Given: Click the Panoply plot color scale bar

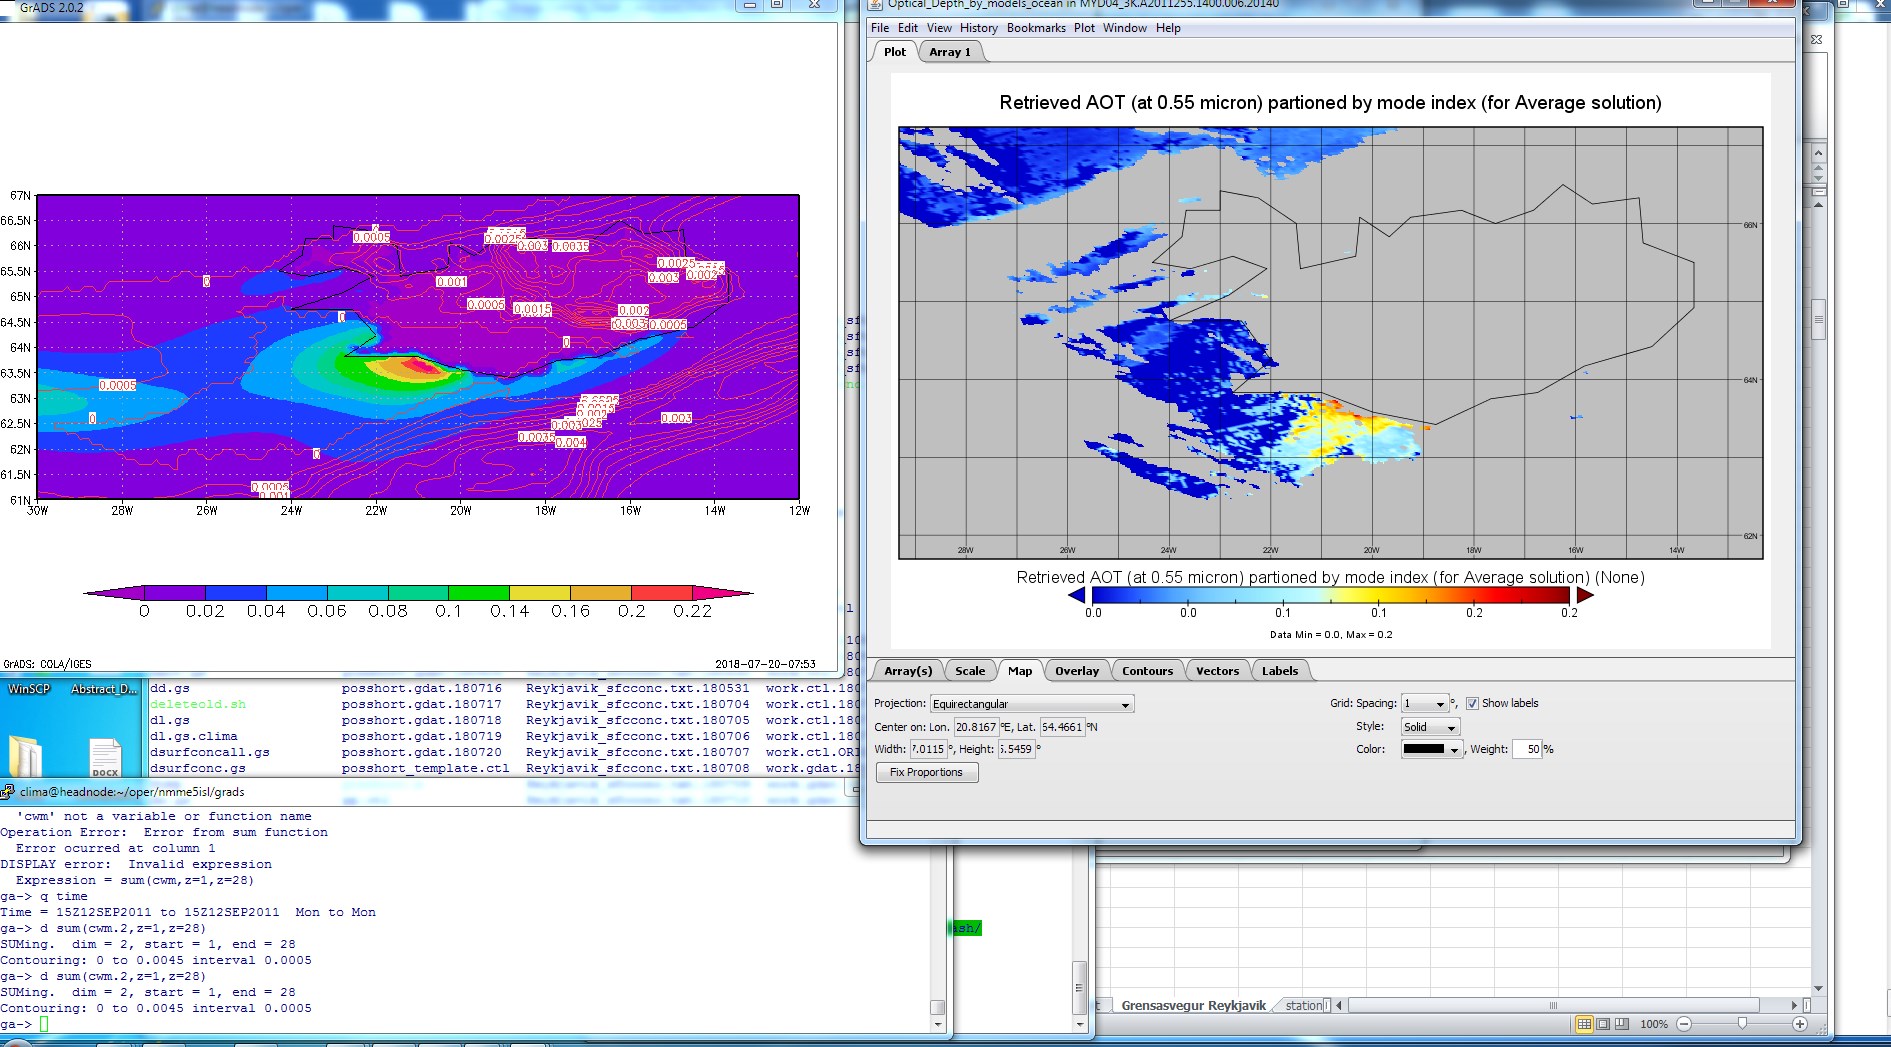Looking at the screenshot, I should 1331,595.
